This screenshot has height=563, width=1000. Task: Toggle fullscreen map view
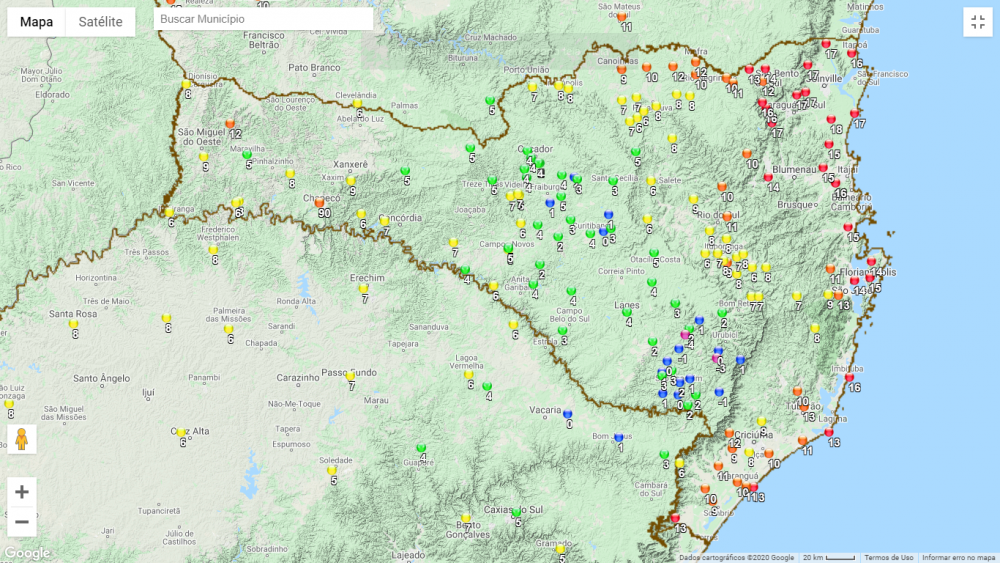click(x=977, y=22)
